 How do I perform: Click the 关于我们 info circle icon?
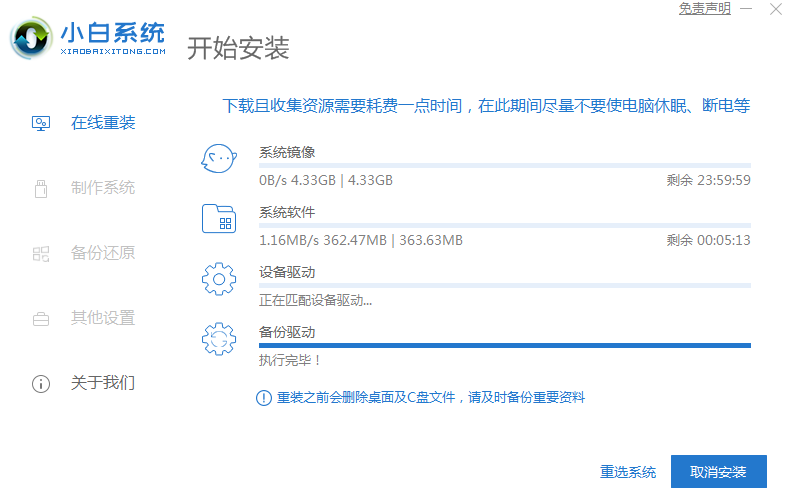point(41,383)
